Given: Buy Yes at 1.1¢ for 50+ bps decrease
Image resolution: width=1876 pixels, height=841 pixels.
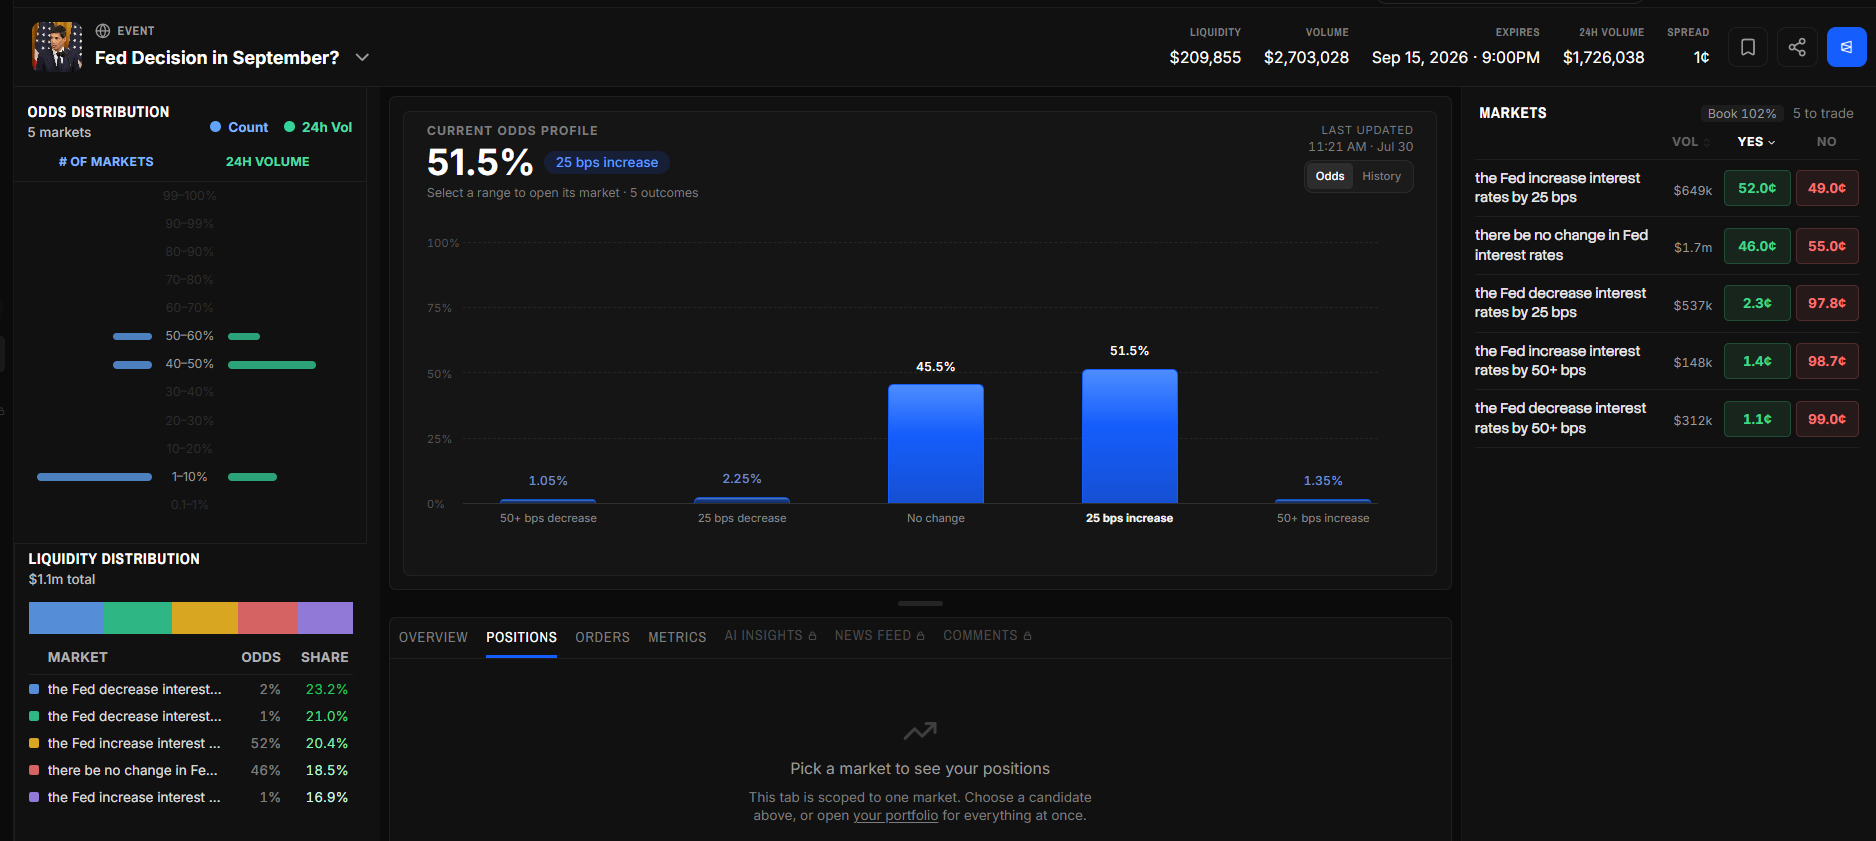Looking at the screenshot, I should coord(1757,419).
